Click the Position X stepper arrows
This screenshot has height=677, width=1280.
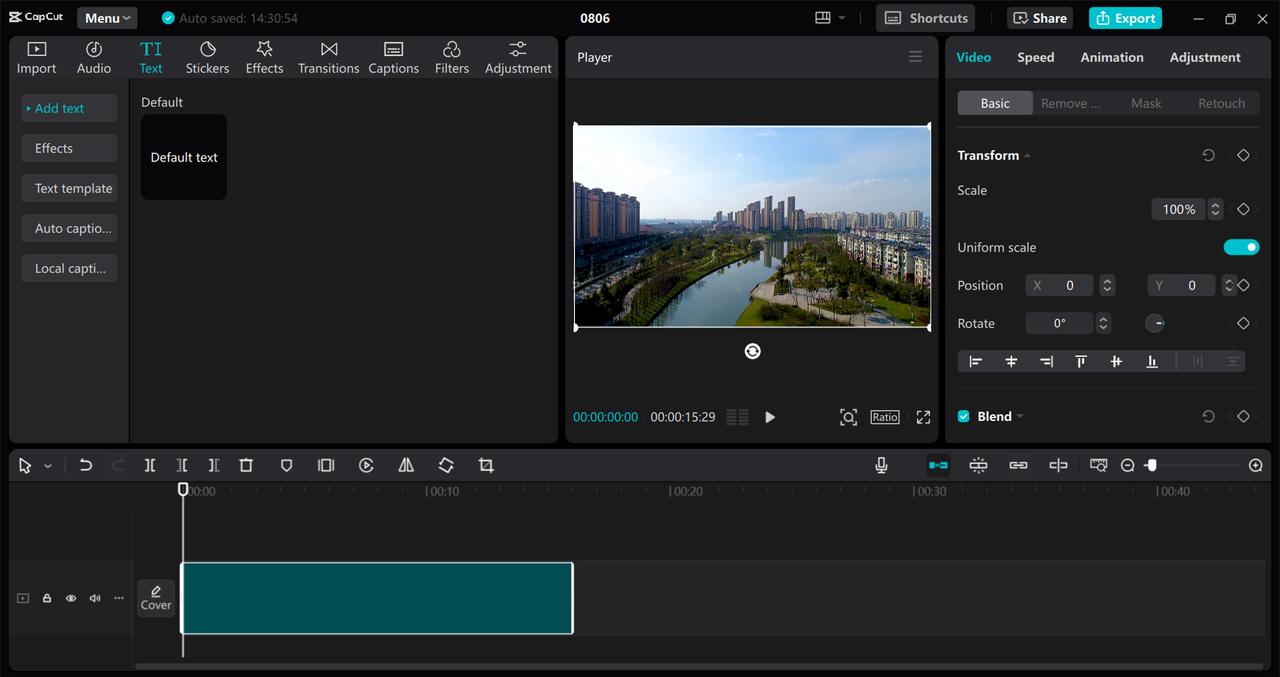point(1107,285)
